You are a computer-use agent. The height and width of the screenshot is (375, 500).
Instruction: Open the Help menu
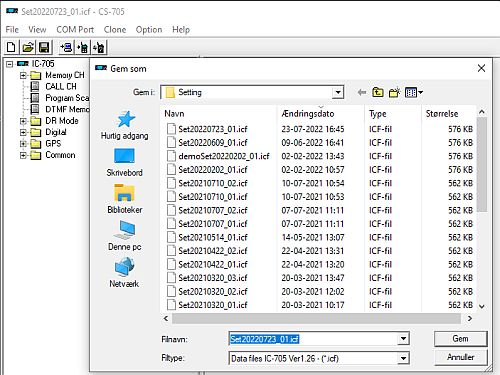pos(181,30)
